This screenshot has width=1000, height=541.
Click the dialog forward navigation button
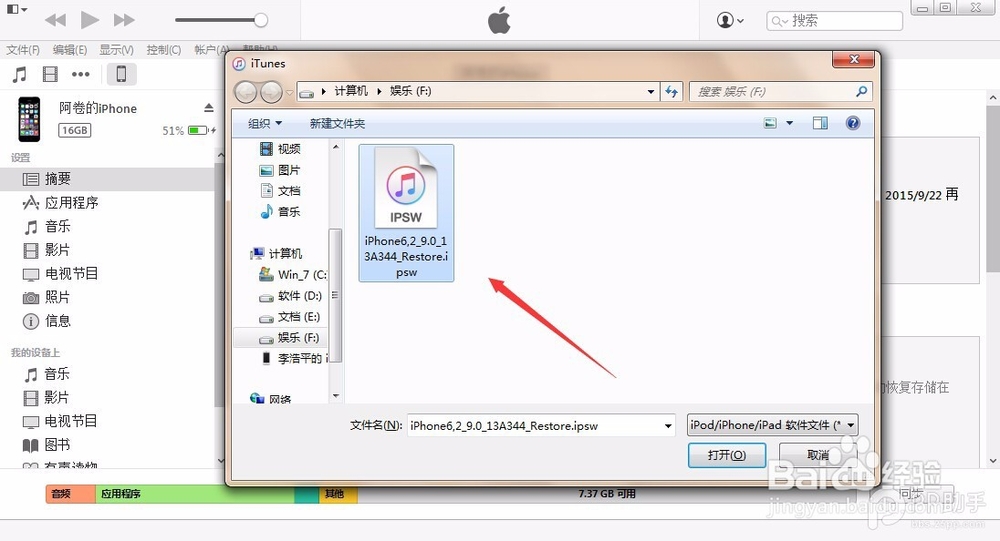(x=271, y=92)
